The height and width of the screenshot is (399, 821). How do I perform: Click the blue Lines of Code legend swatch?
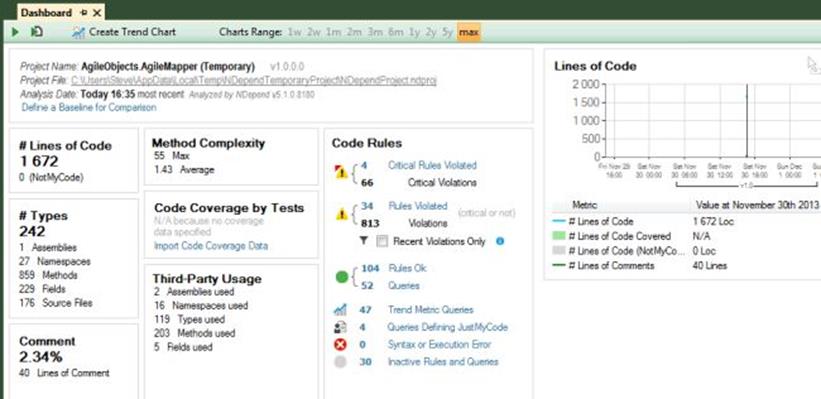tap(559, 221)
